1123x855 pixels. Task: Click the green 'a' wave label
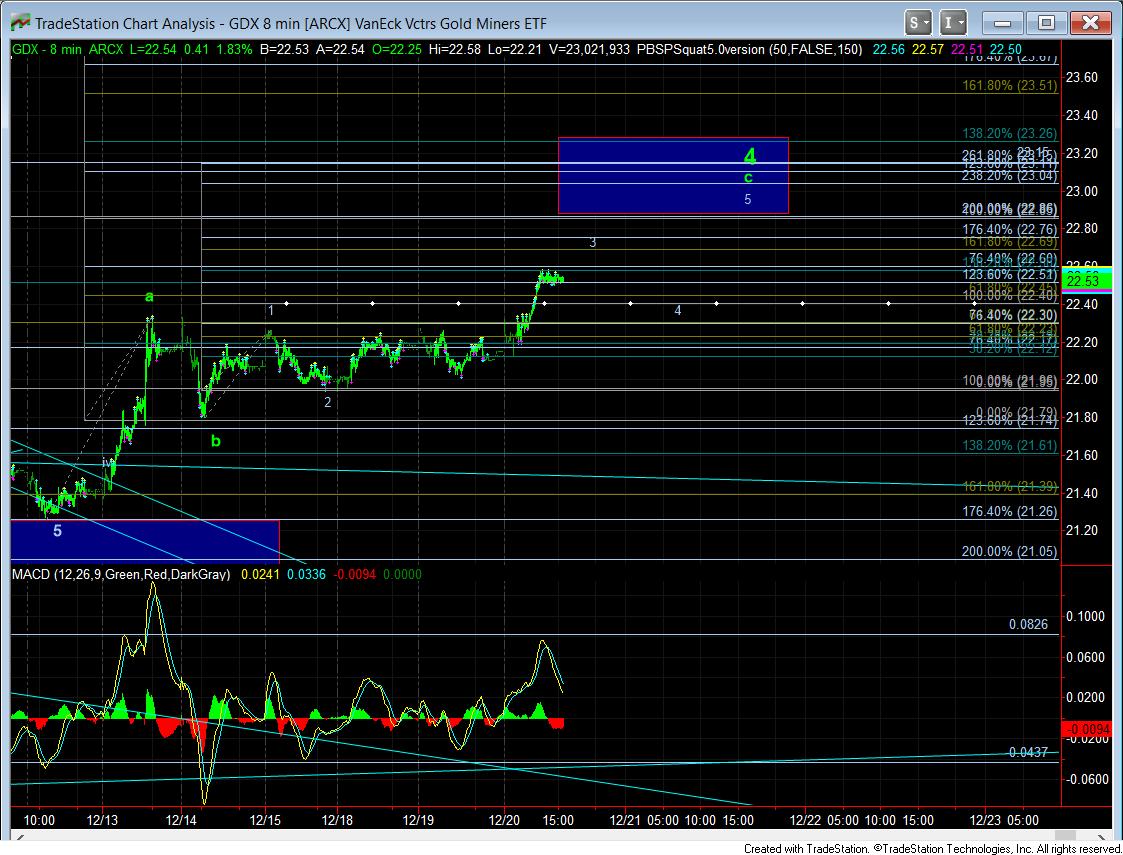pyautogui.click(x=149, y=296)
